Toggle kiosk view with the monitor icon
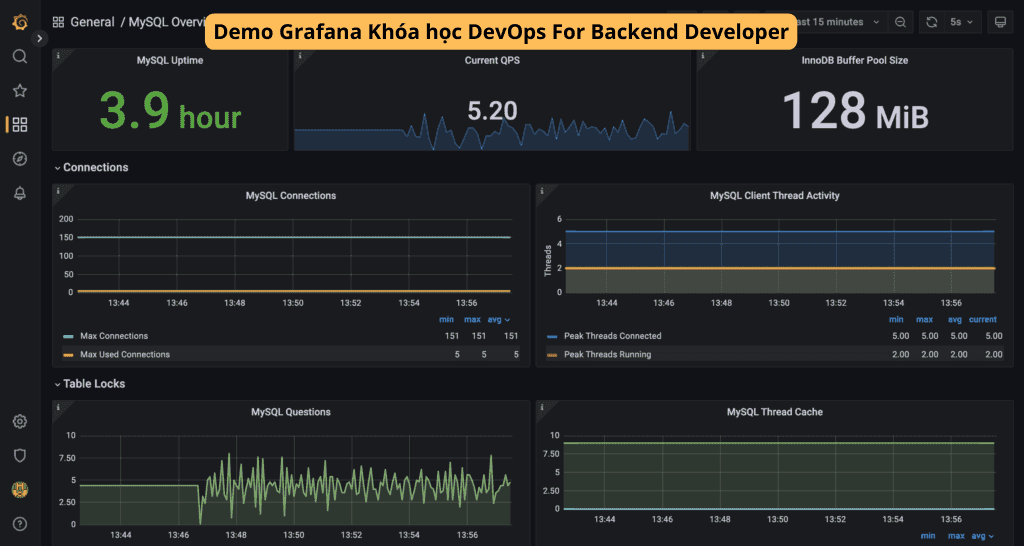 (999, 22)
